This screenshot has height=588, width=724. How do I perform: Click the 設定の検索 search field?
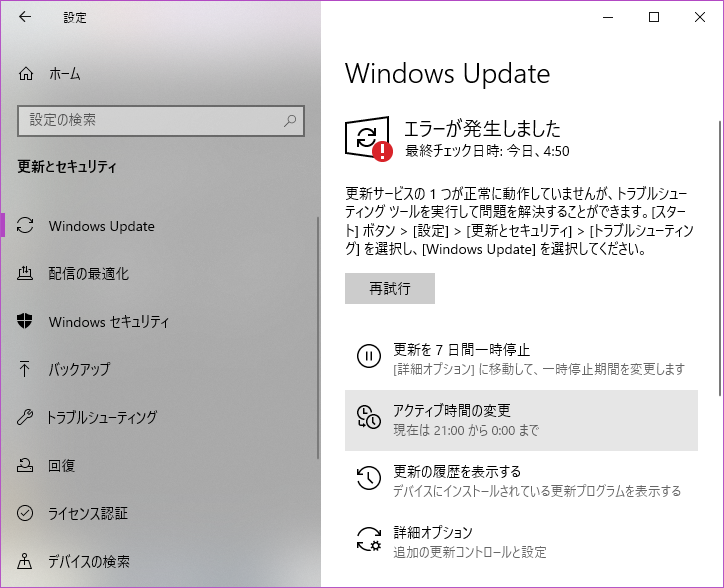point(161,121)
